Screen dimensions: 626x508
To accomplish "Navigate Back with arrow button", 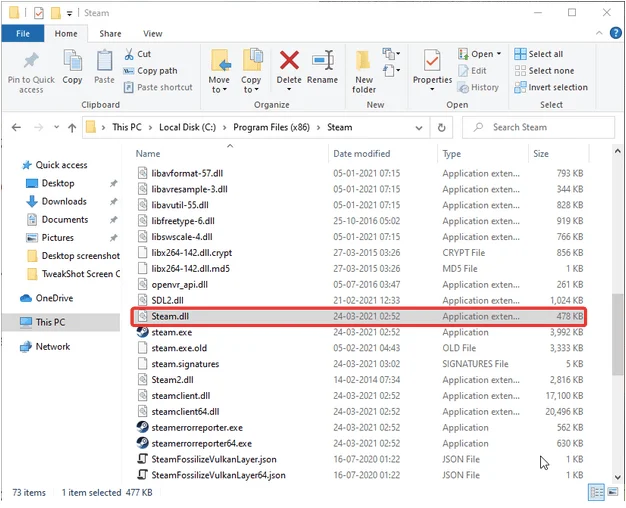I will click(16, 127).
